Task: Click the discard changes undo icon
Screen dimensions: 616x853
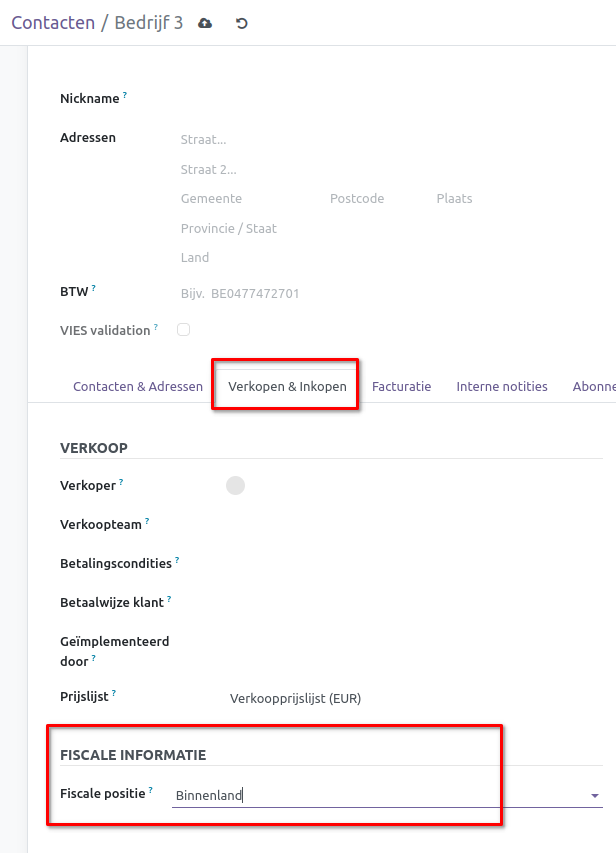Action: (x=241, y=23)
